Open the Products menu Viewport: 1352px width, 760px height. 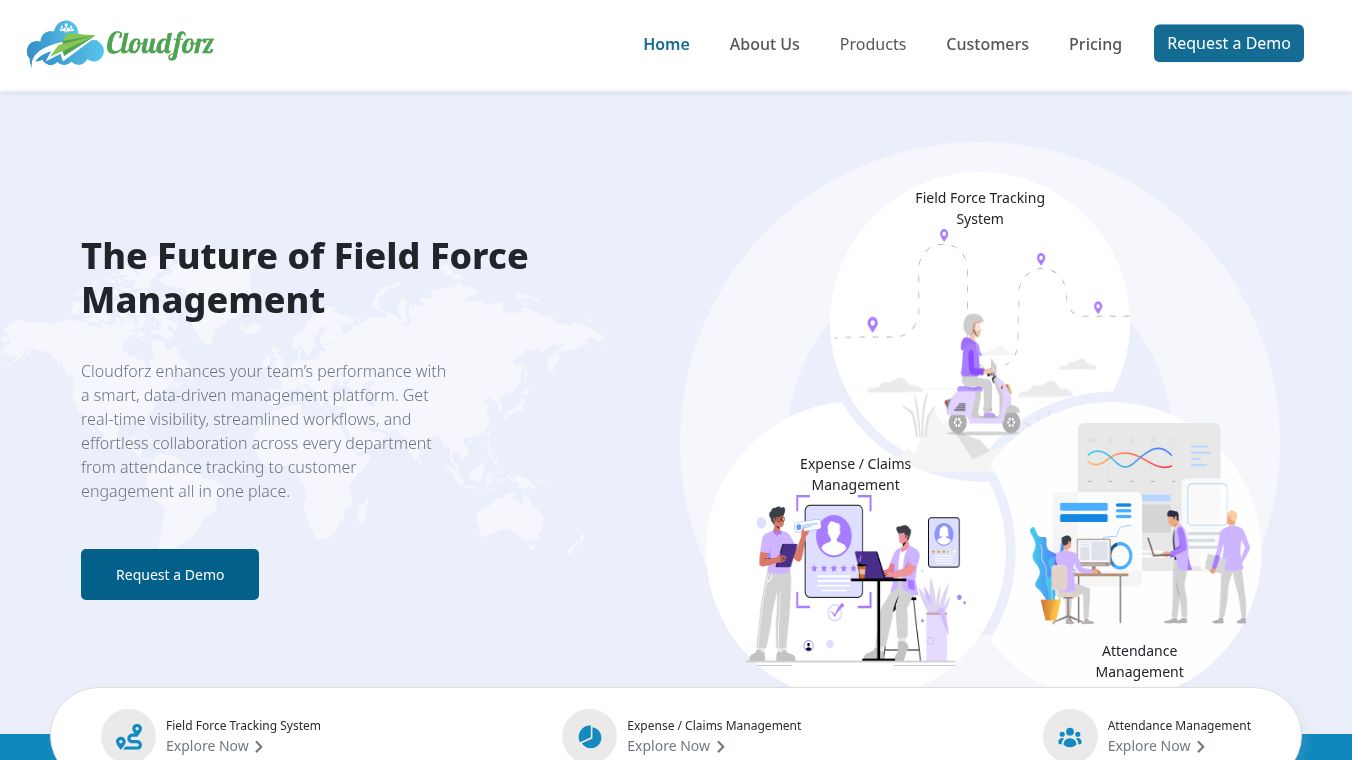point(873,44)
